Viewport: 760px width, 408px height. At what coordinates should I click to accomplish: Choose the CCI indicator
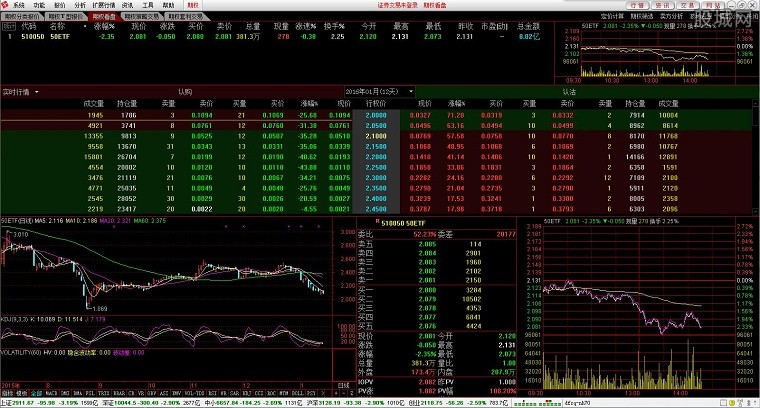[x=258, y=393]
